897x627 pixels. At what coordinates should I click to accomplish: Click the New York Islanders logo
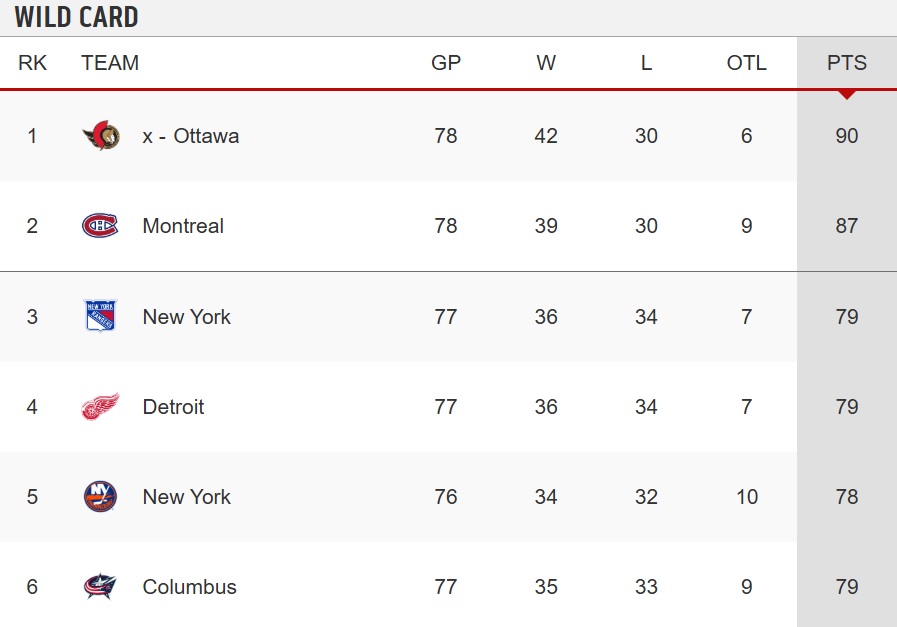click(x=100, y=497)
